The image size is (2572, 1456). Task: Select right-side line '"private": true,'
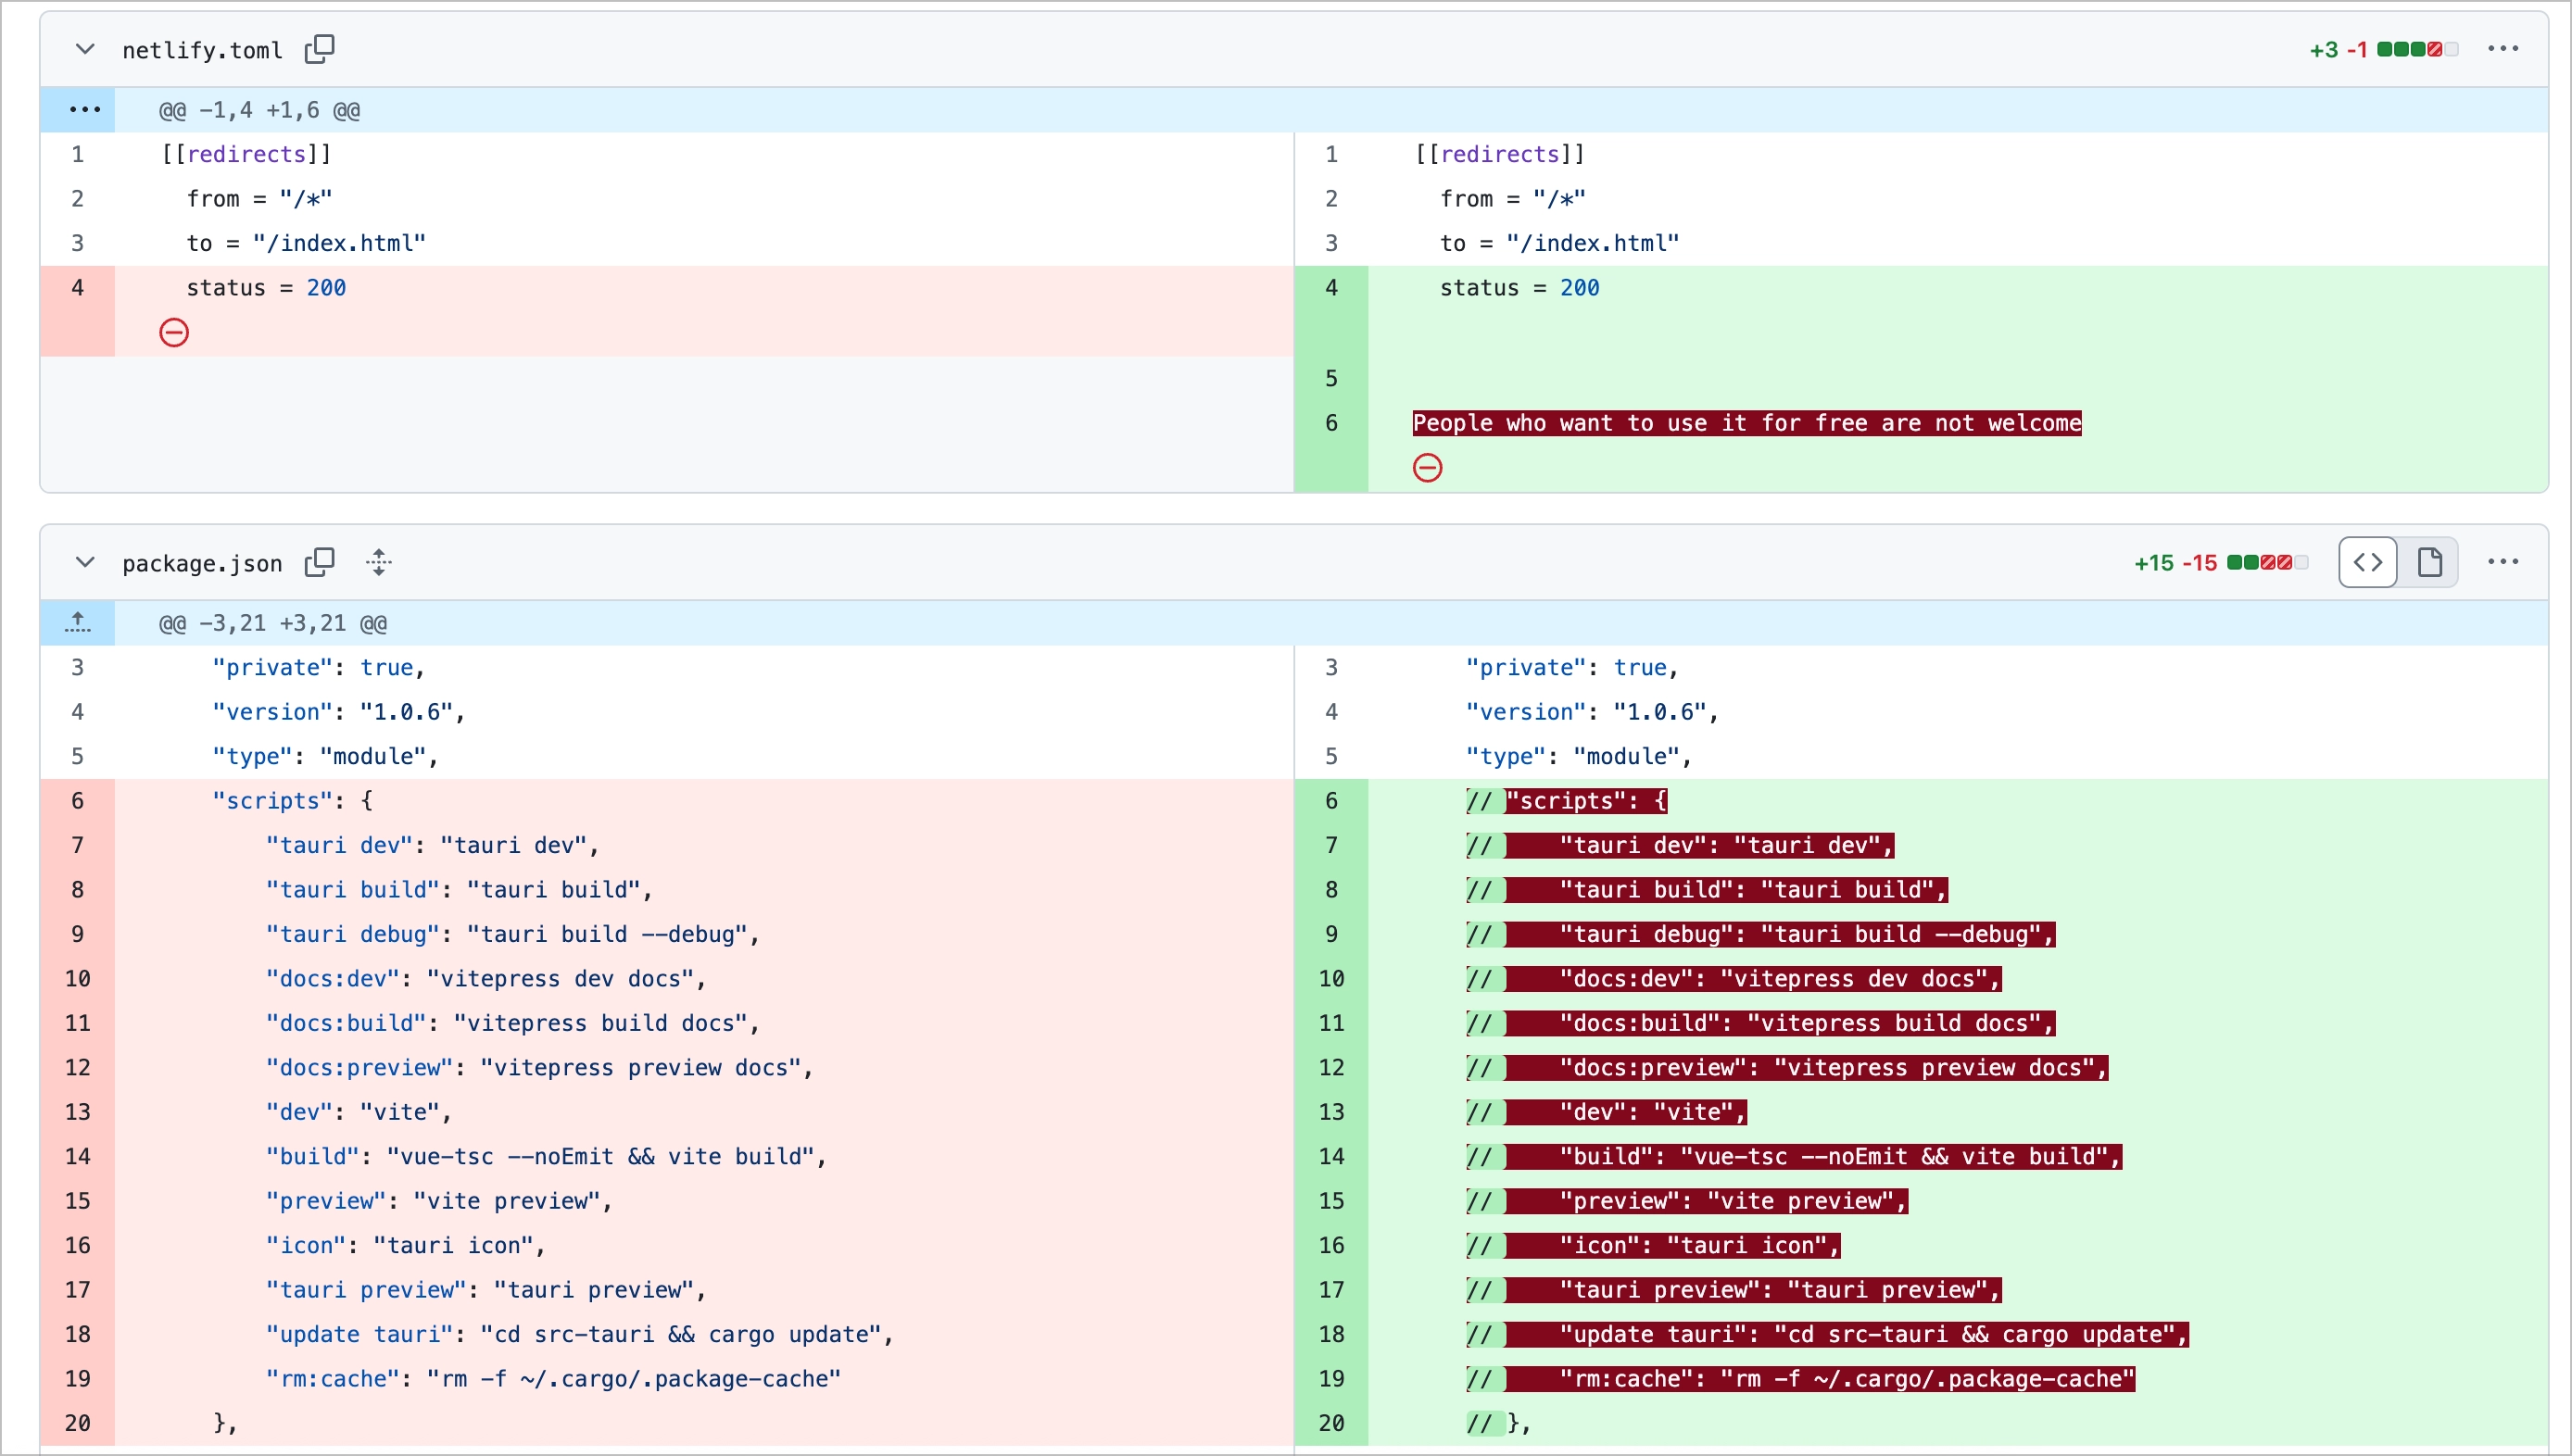point(1573,668)
